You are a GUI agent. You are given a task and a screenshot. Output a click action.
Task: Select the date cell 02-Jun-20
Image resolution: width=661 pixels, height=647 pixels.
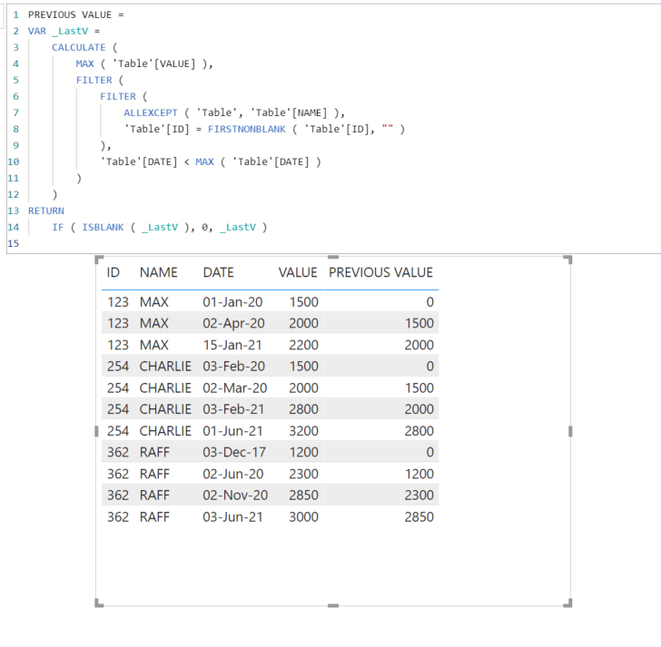[233, 474]
